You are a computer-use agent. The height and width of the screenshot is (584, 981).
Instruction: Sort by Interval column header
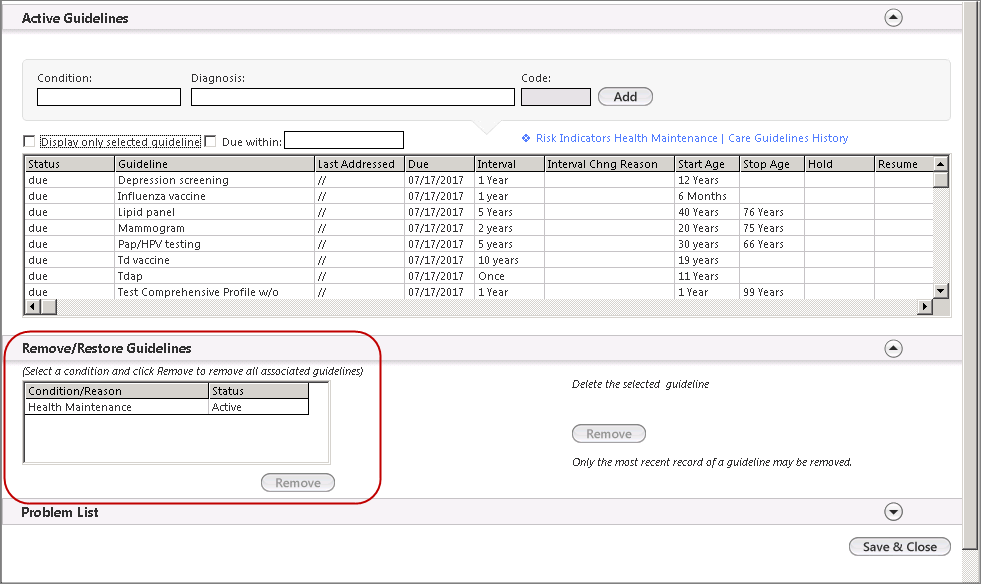[x=509, y=164]
